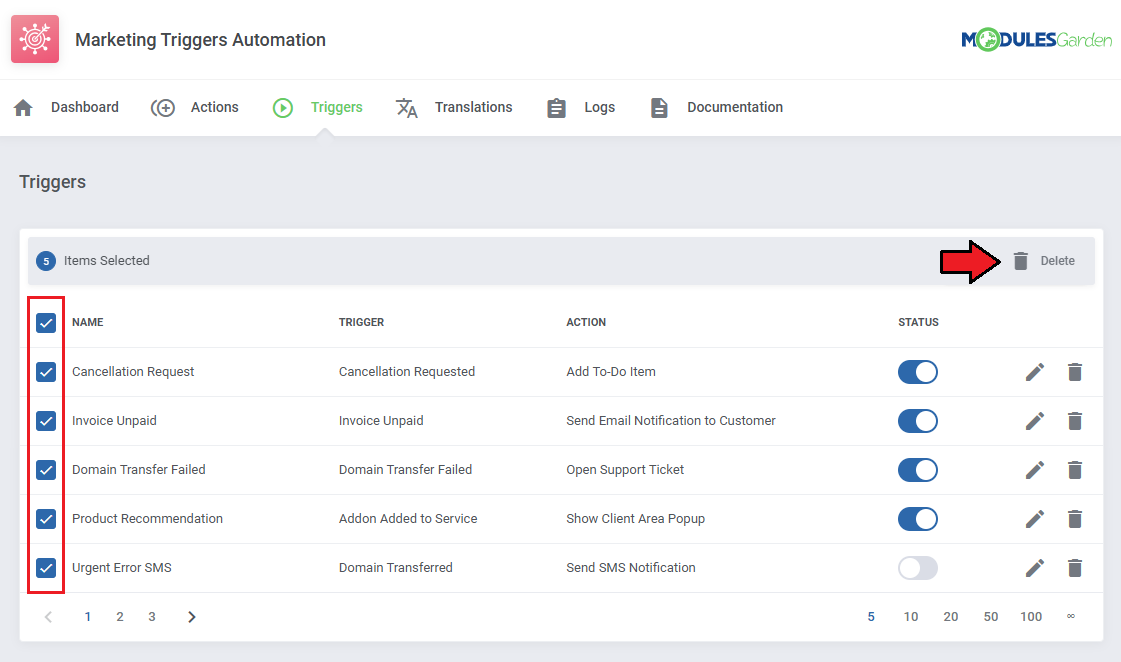Click the Delete label for selected items

click(1057, 261)
